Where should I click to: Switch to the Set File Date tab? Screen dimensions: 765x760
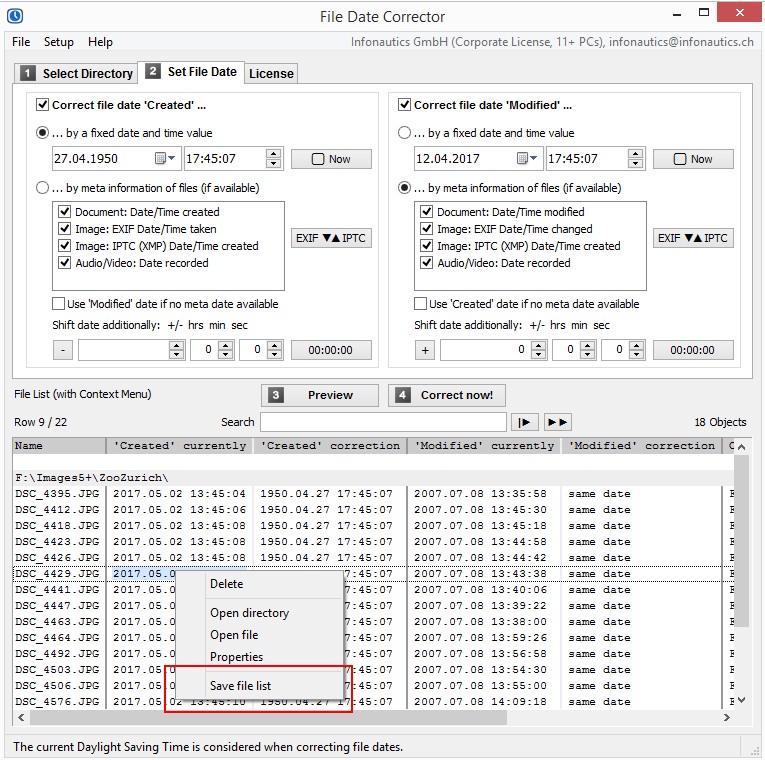pos(191,72)
